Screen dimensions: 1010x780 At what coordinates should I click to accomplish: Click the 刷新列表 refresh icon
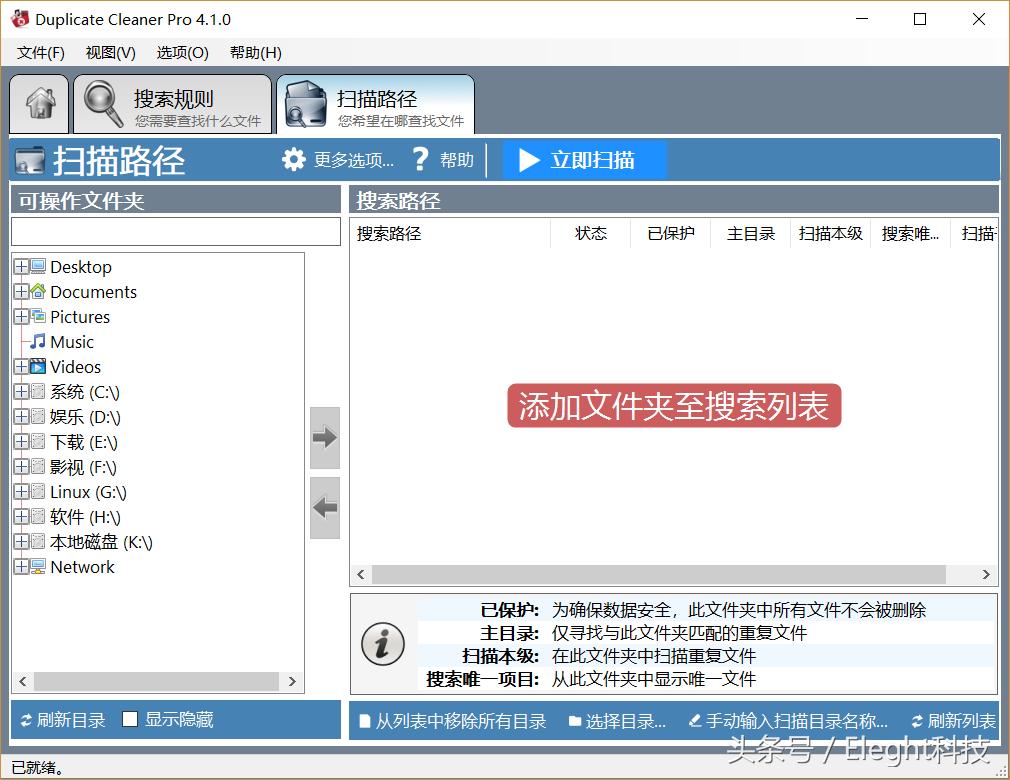pos(919,719)
